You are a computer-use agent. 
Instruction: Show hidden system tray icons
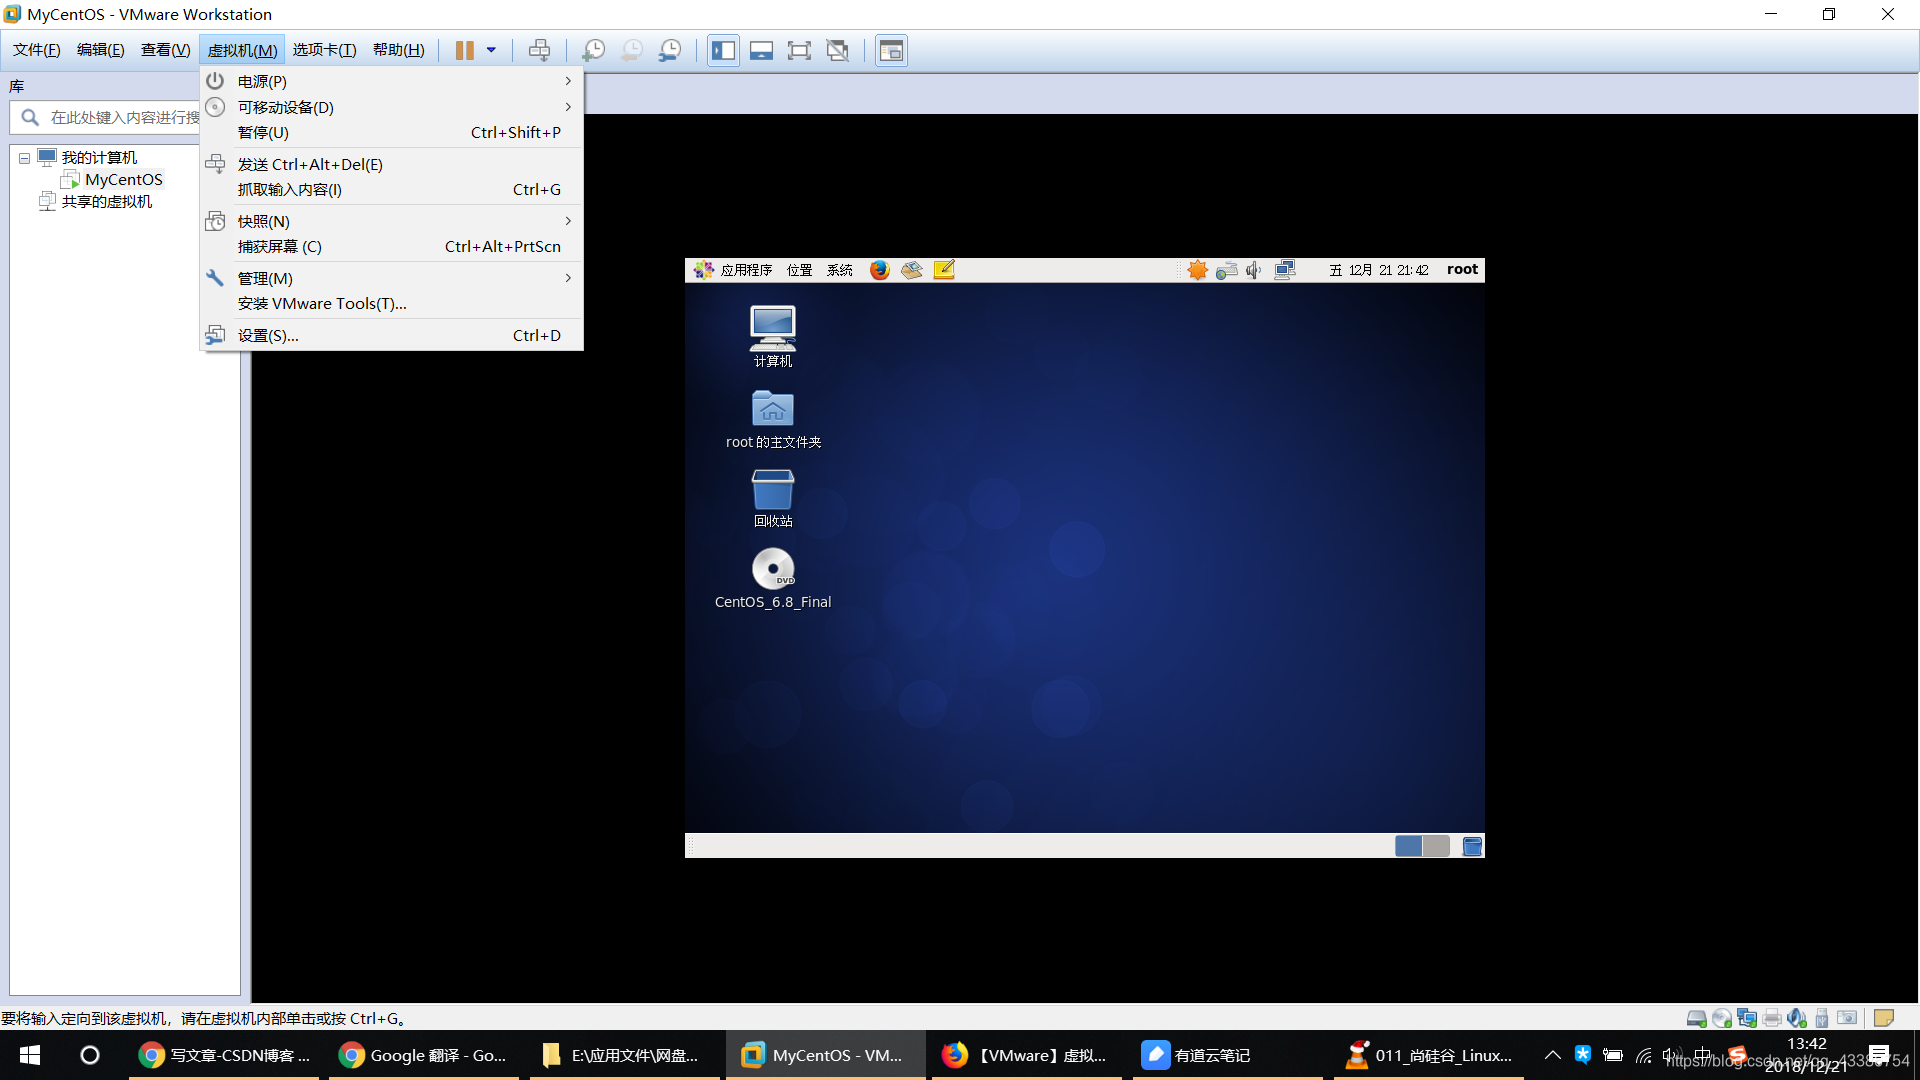tap(1552, 1055)
